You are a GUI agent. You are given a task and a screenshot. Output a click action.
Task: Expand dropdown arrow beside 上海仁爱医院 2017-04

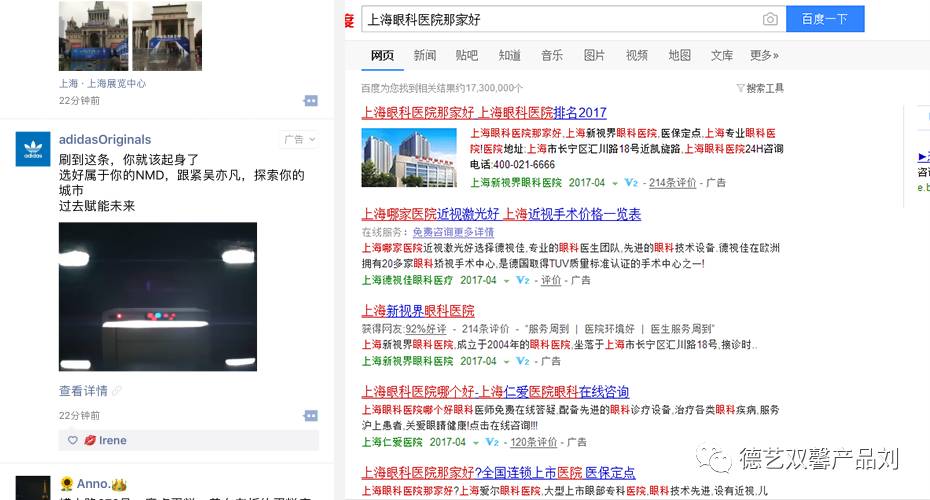476,442
